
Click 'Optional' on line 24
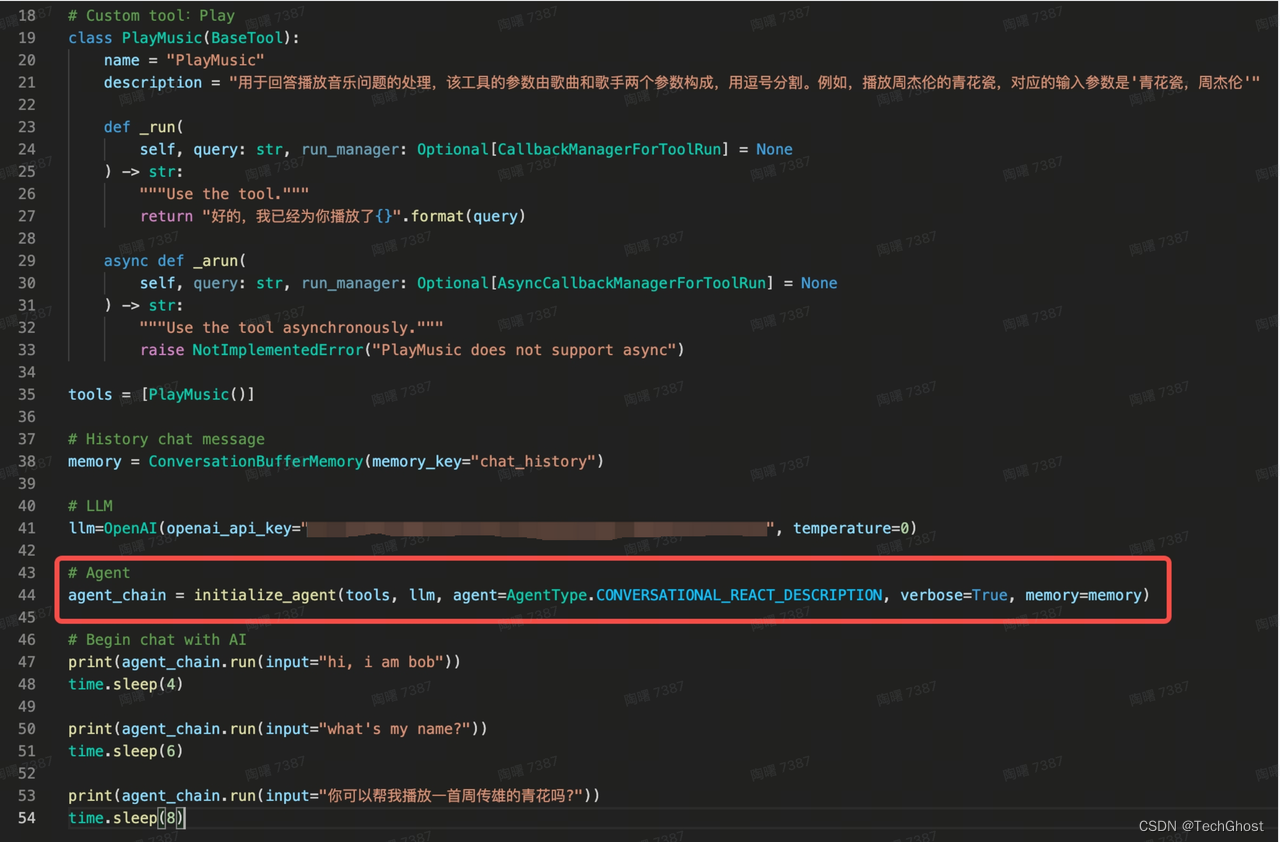point(452,149)
